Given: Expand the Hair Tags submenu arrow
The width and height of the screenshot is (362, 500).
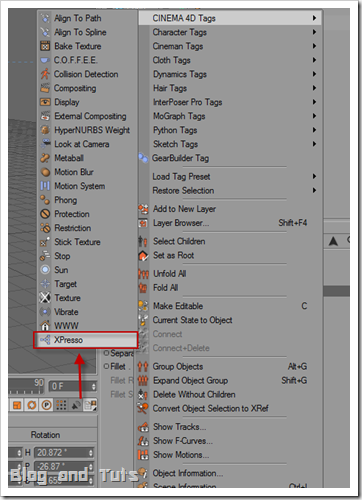Looking at the screenshot, I should 314,88.
